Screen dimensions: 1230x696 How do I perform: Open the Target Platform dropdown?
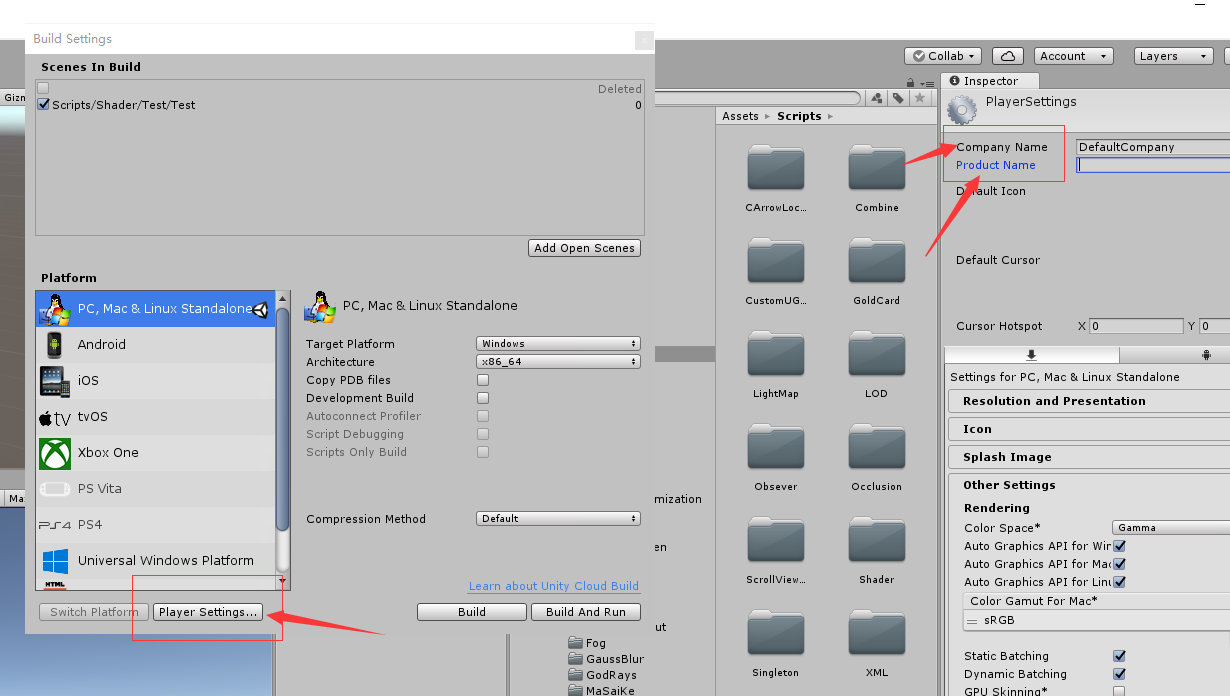tap(558, 343)
